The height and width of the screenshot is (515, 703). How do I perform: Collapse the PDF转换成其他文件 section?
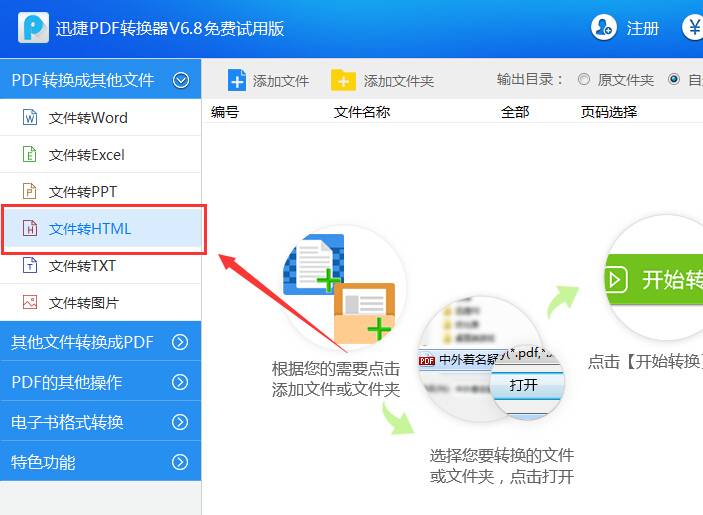pos(181,80)
